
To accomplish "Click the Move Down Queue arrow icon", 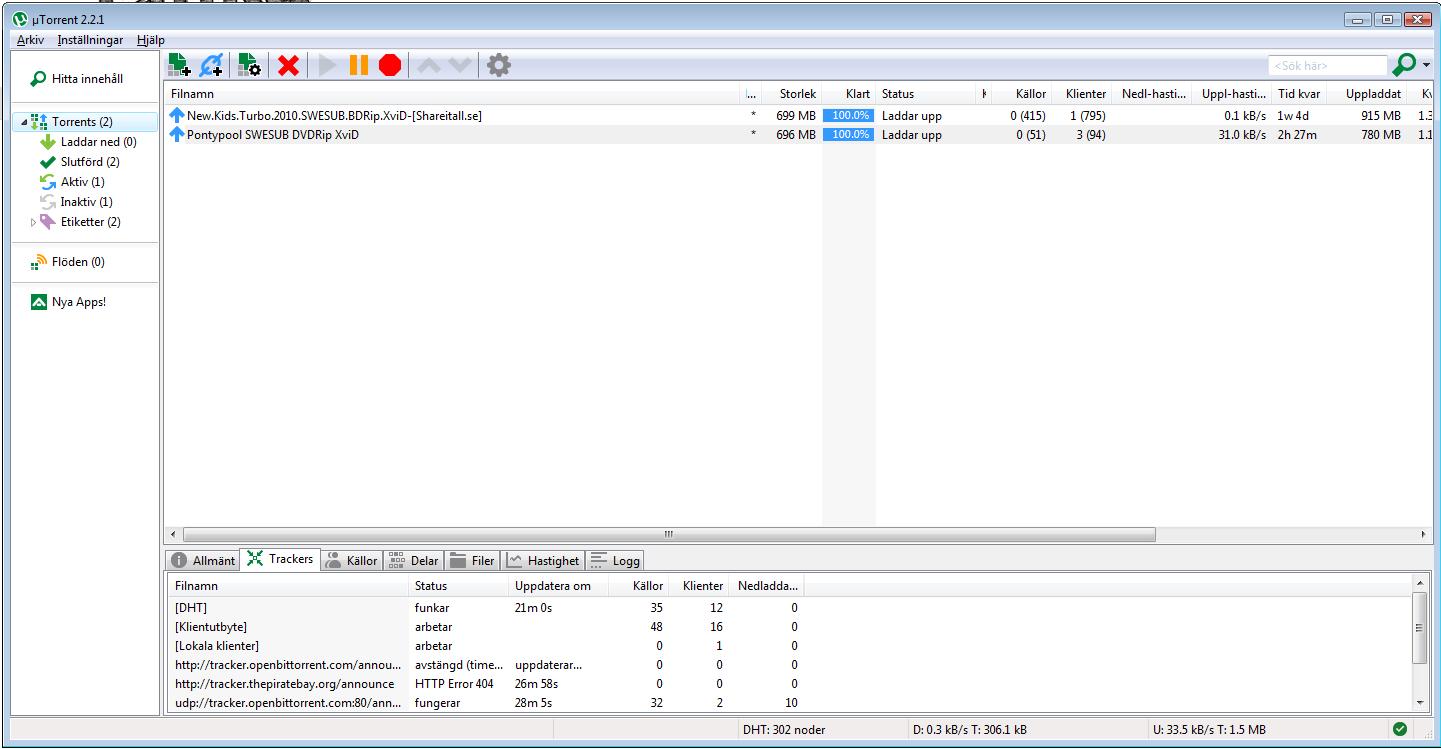I will [458, 65].
